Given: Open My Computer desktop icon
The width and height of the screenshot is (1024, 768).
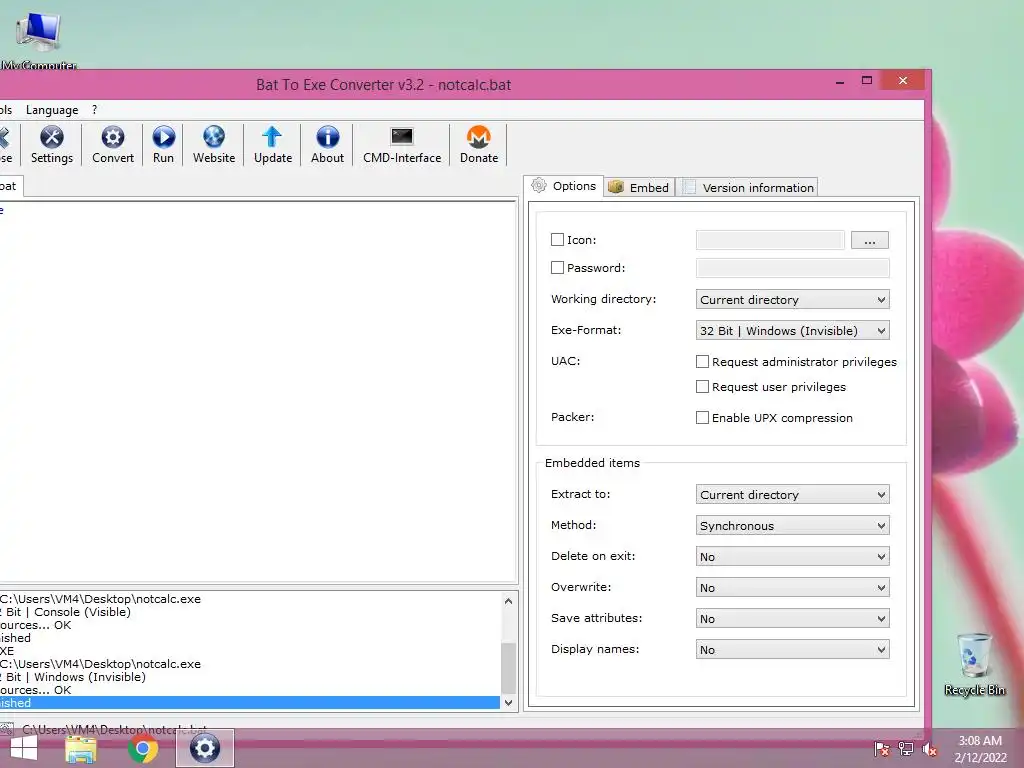Looking at the screenshot, I should pyautogui.click(x=39, y=39).
